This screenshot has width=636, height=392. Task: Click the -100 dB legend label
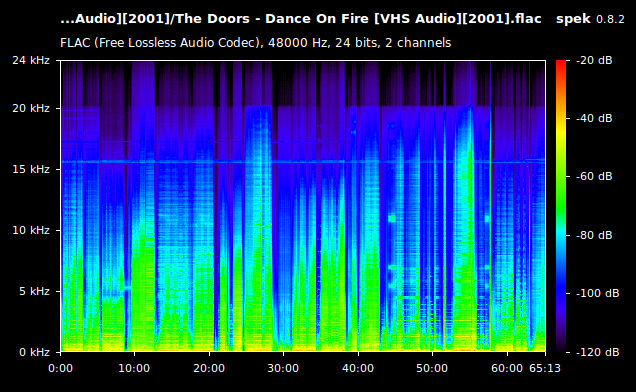point(597,293)
